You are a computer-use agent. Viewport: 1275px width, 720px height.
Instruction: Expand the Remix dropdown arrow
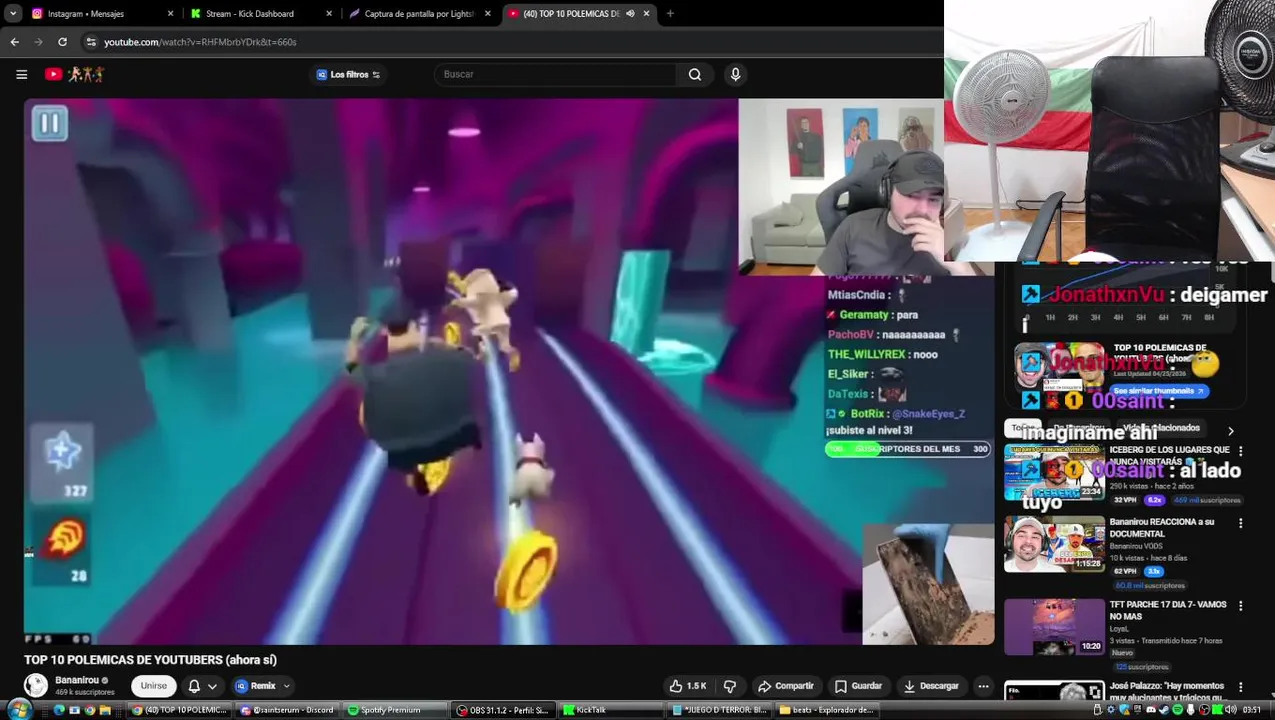pyautogui.click(x=287, y=686)
